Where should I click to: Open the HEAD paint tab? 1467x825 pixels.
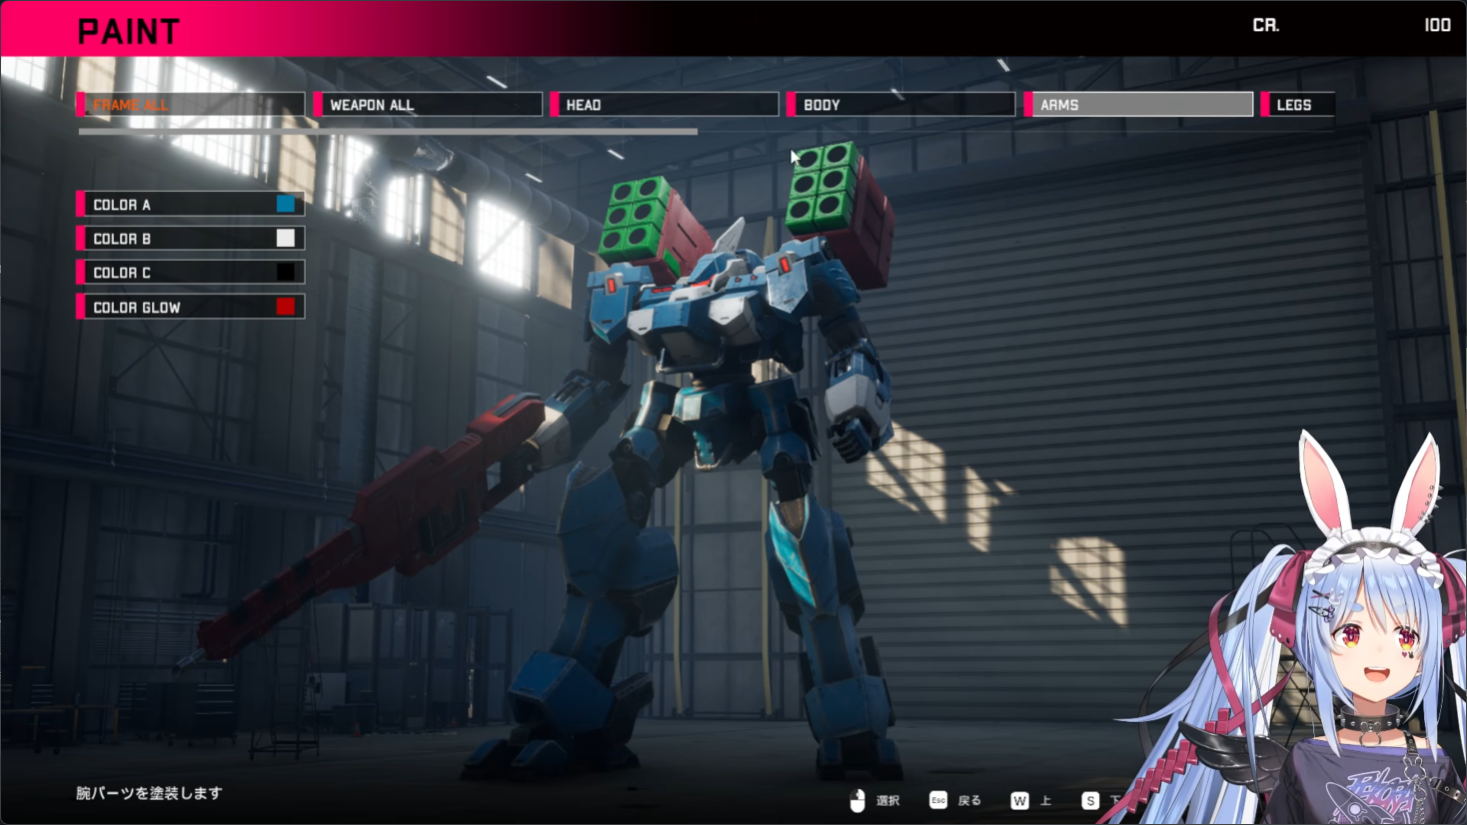click(x=665, y=104)
